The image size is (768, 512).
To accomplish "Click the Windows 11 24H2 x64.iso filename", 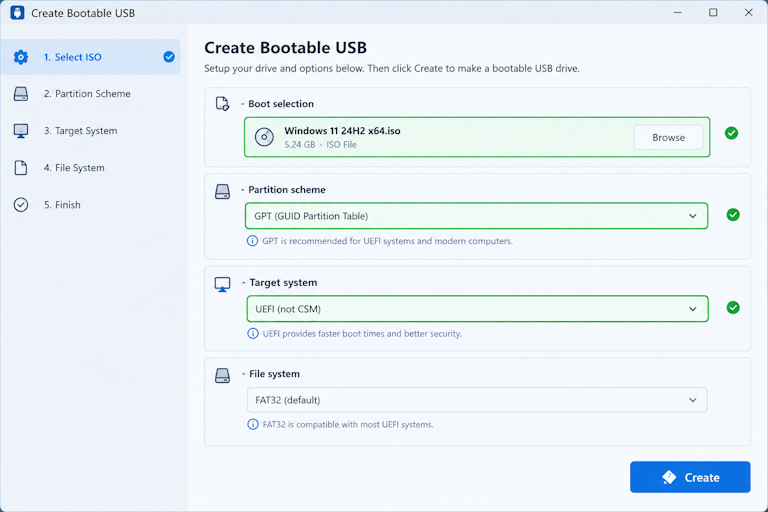I will click(342, 131).
